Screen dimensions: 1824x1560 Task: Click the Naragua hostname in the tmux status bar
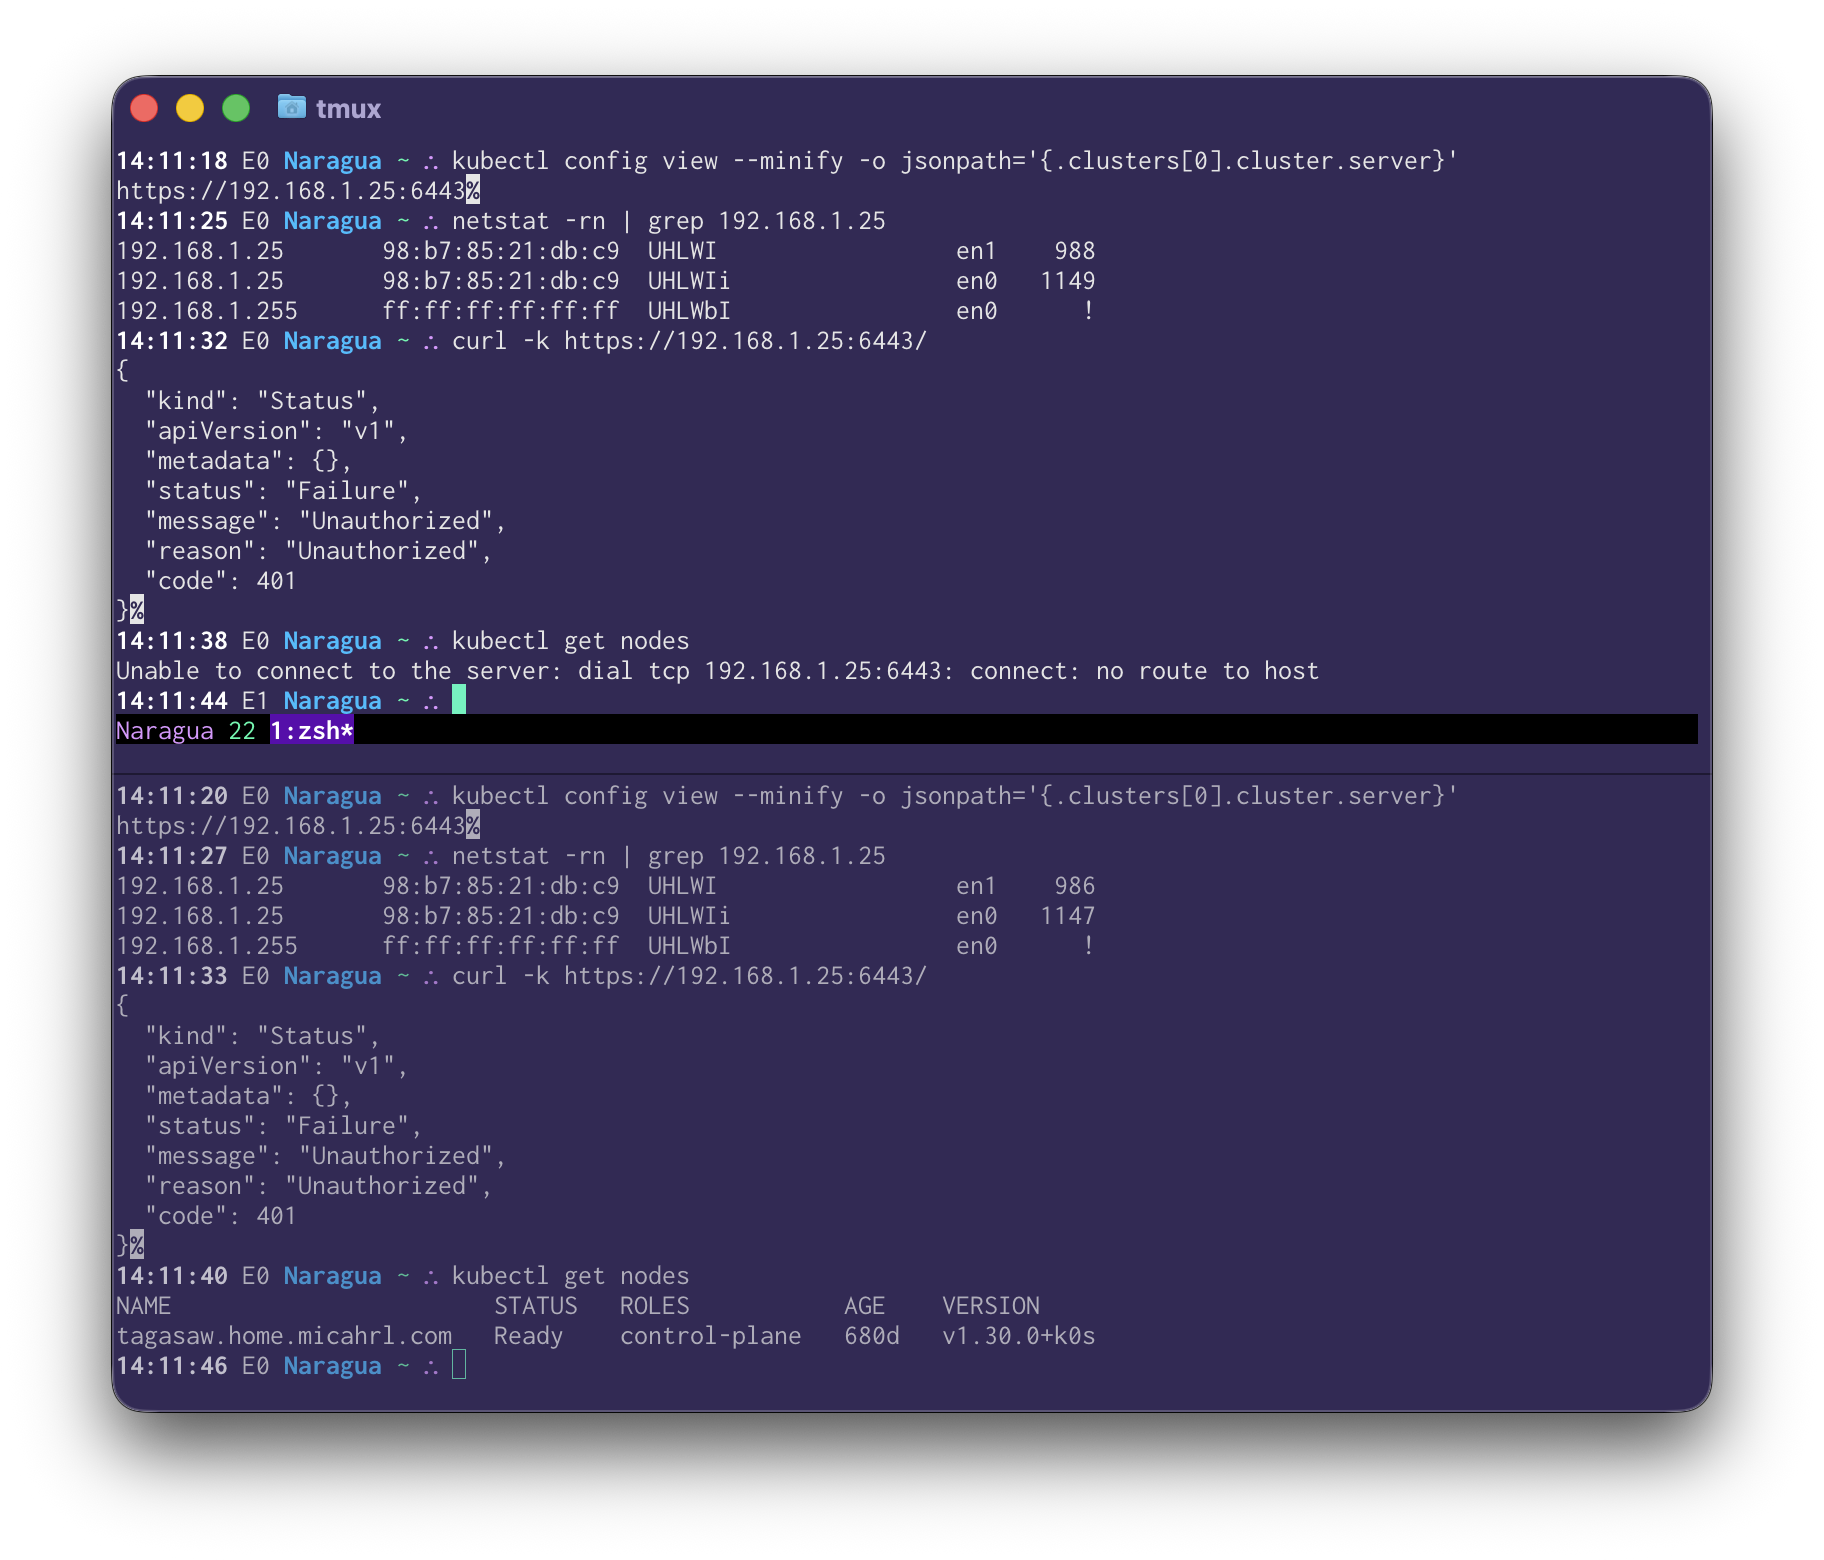tap(162, 731)
